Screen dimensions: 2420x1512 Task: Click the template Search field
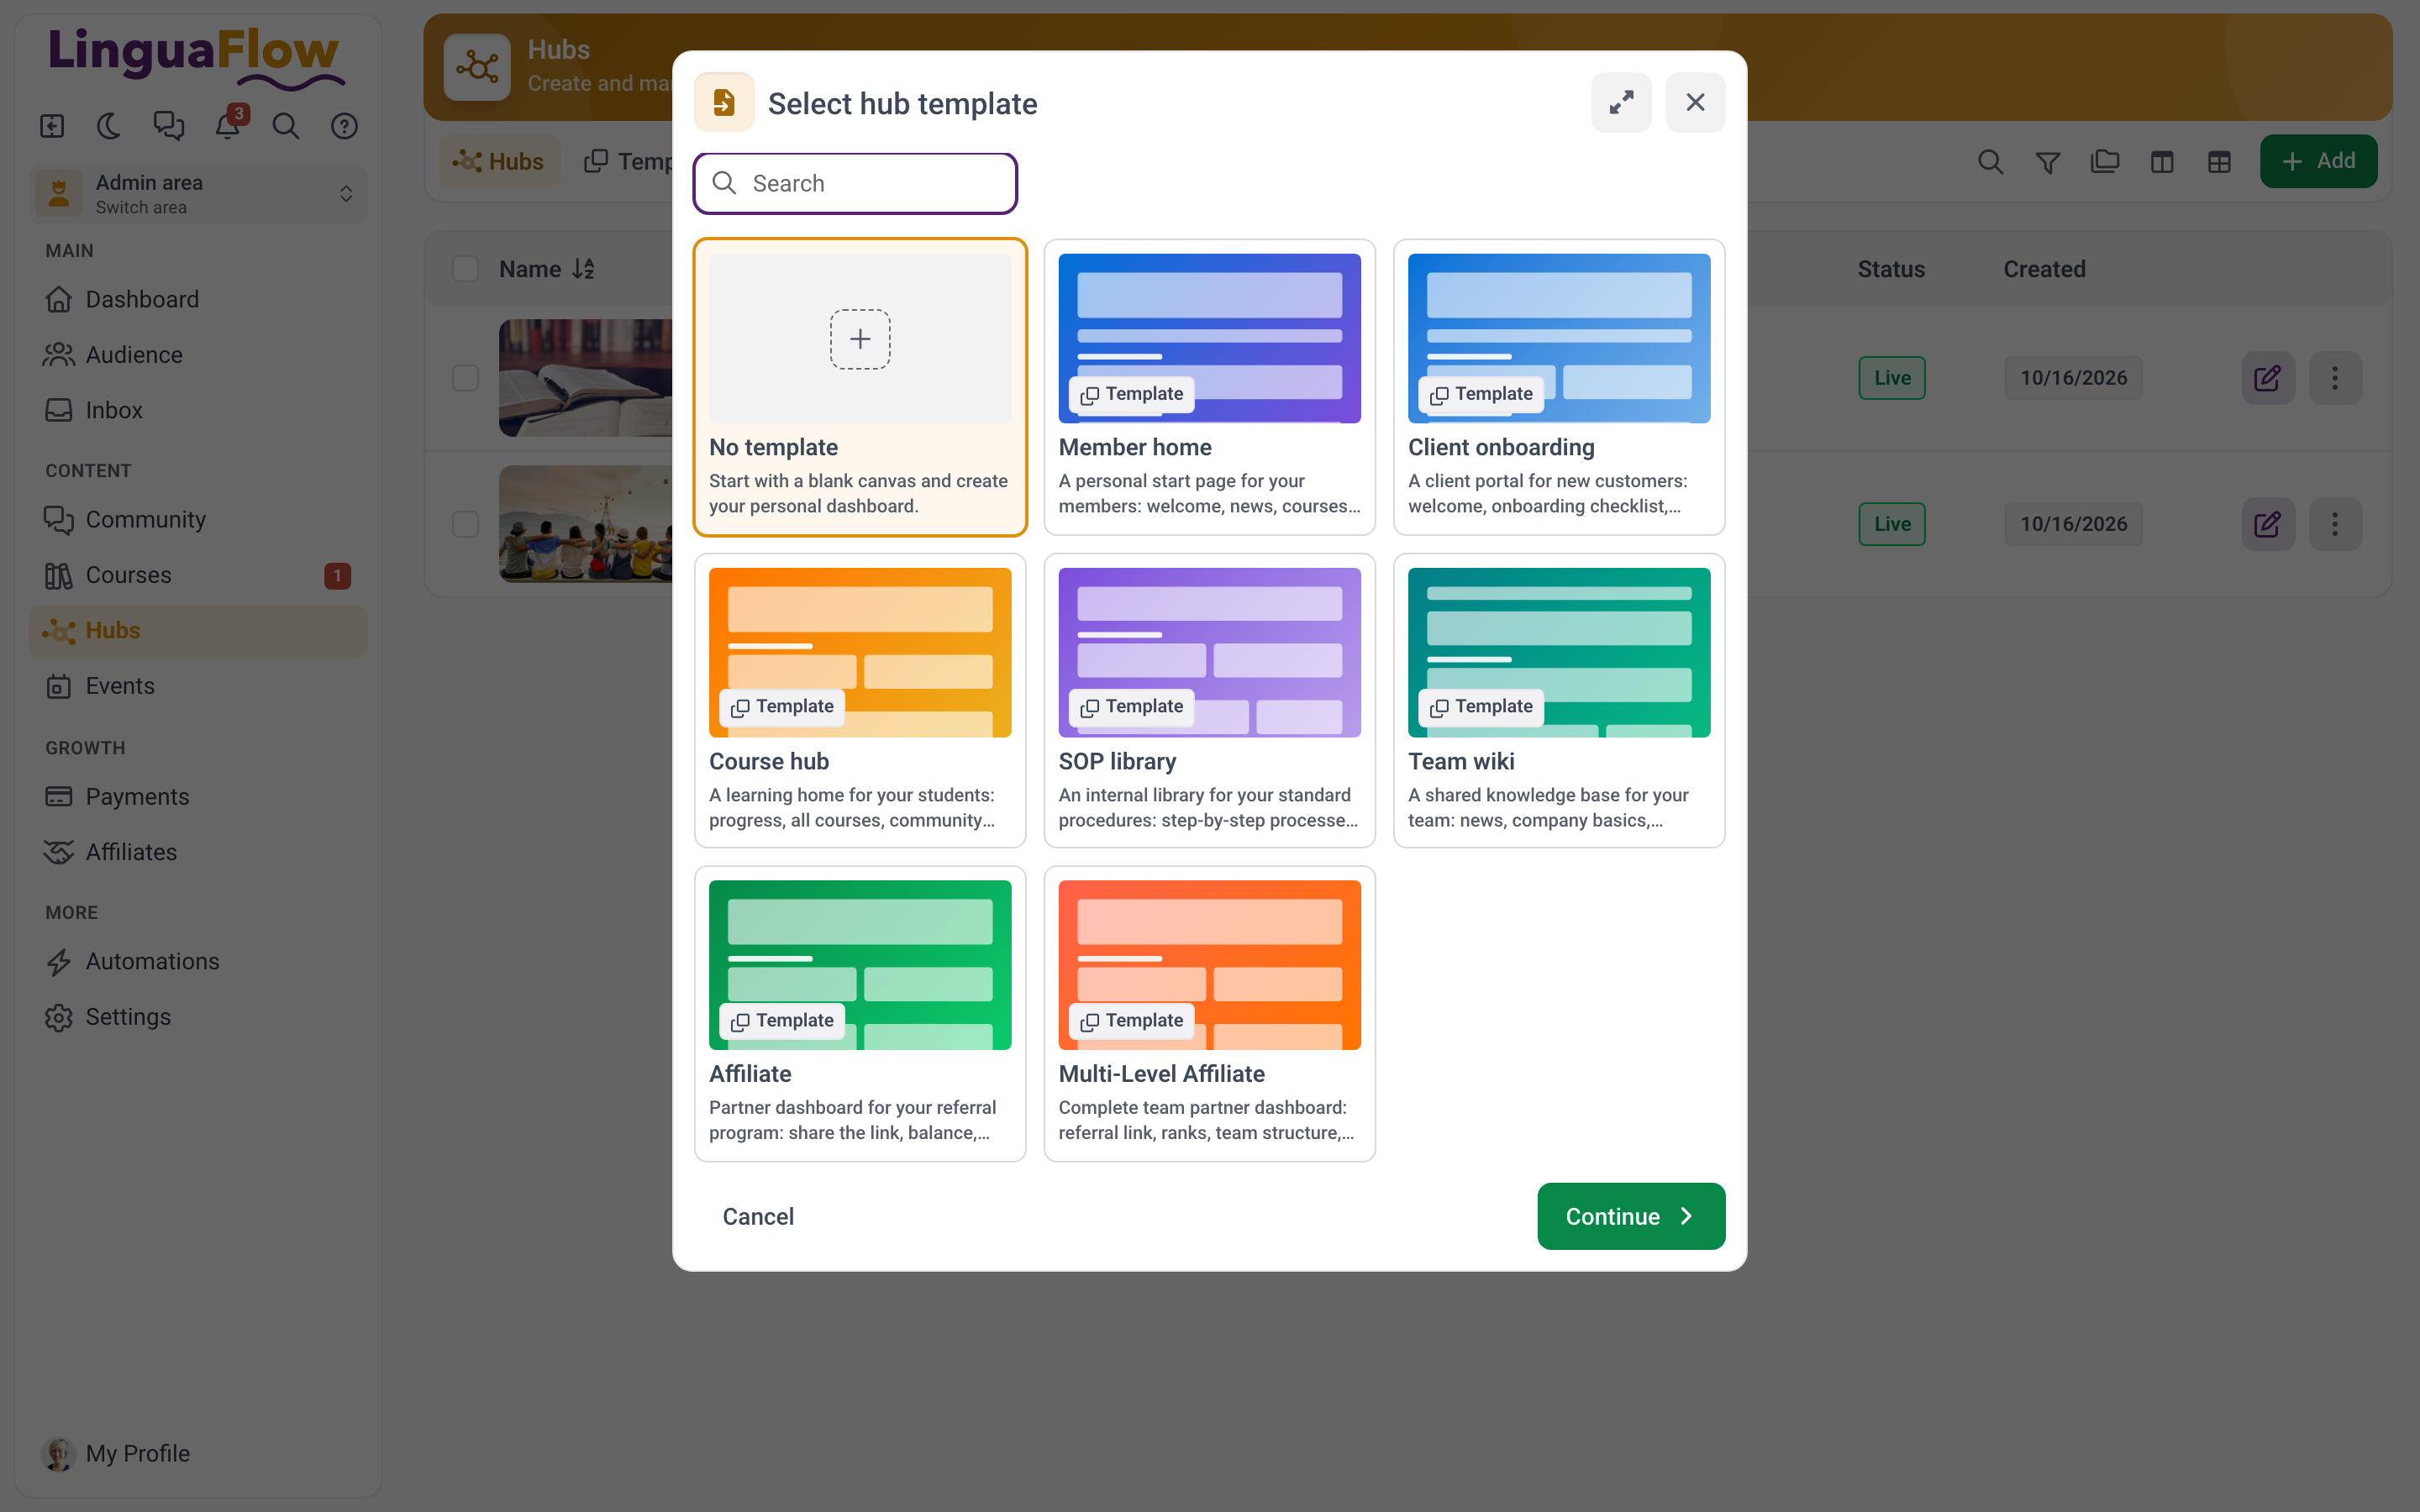(x=856, y=183)
